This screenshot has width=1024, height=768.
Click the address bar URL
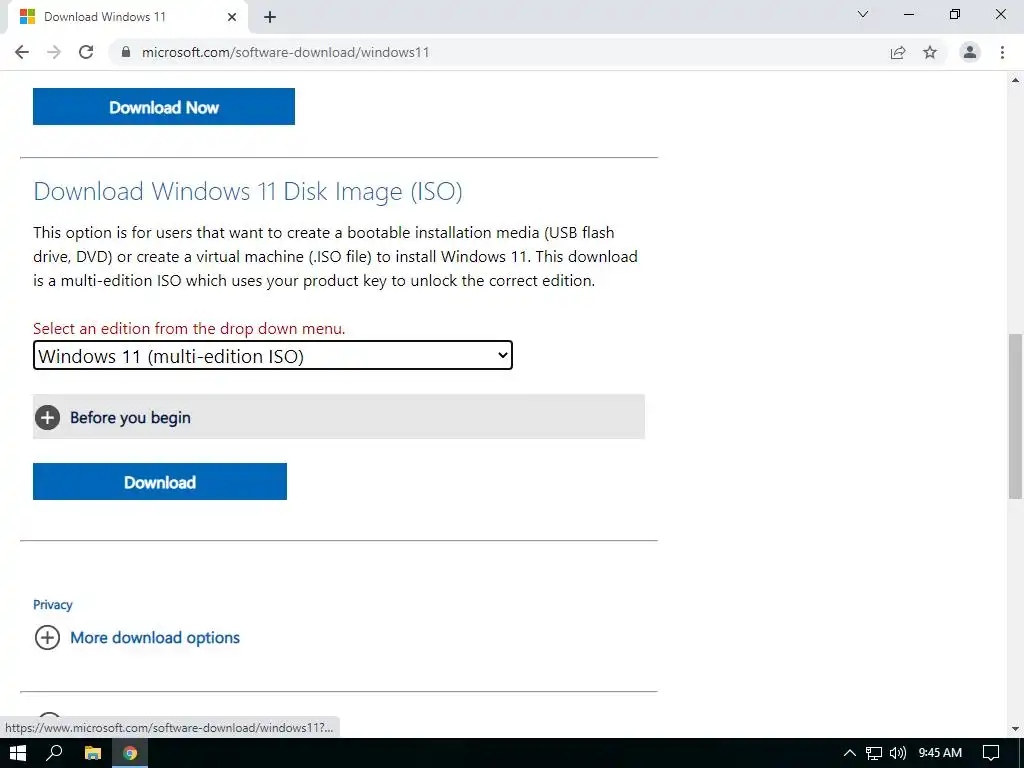(285, 52)
